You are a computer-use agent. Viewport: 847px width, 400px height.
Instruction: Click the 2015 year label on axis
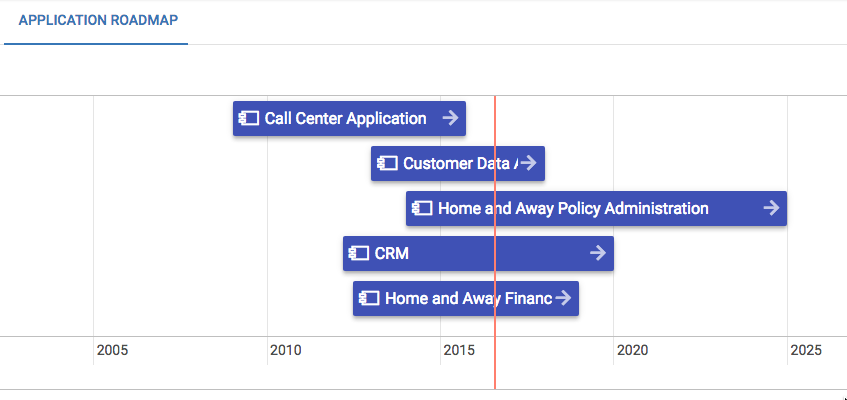point(459,351)
